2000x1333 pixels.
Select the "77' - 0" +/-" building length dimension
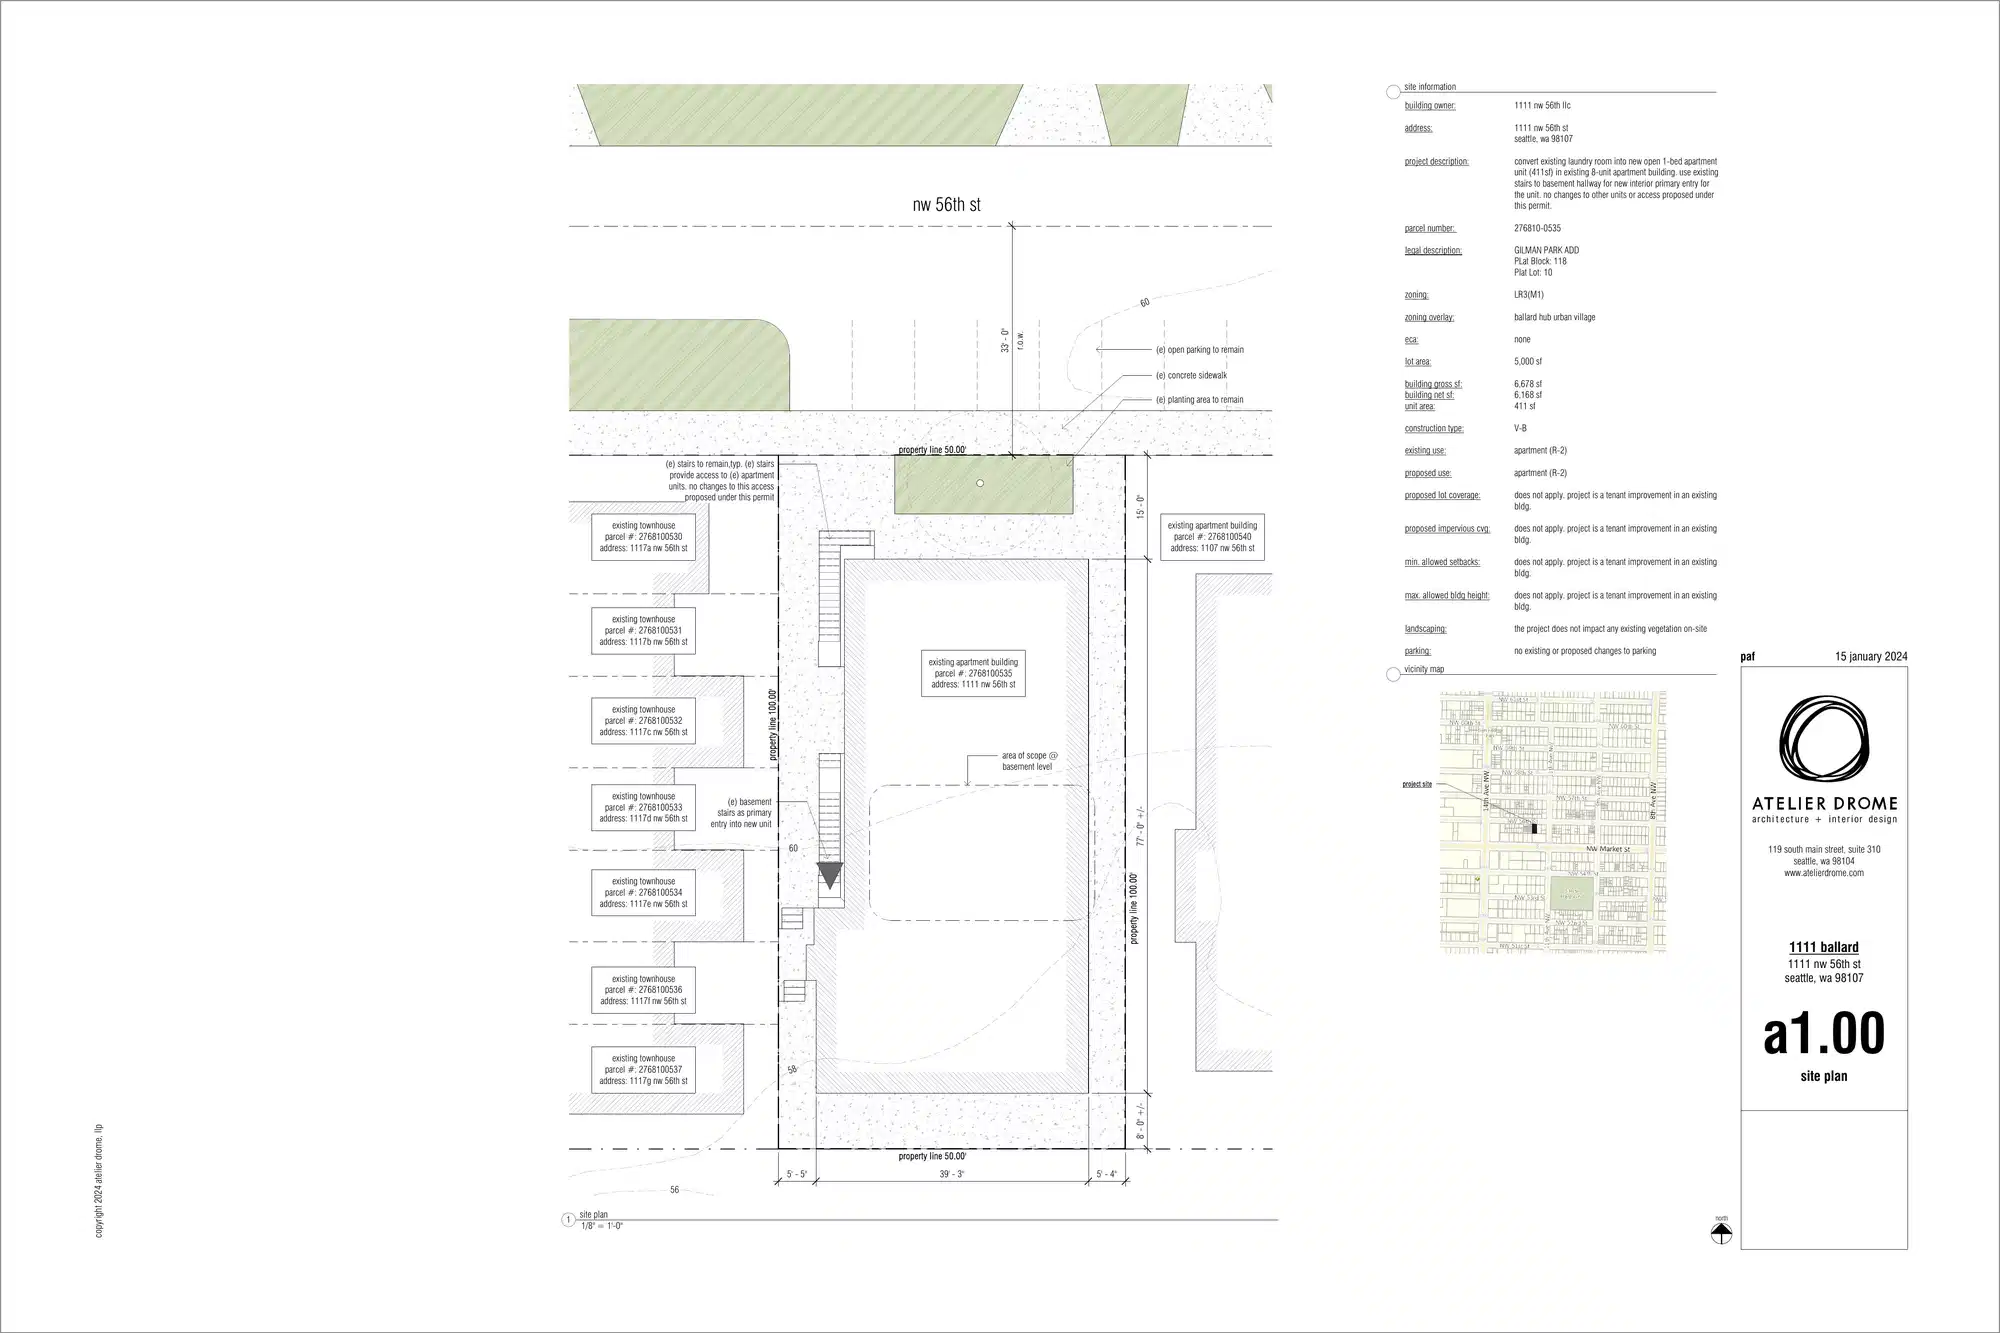(1140, 825)
